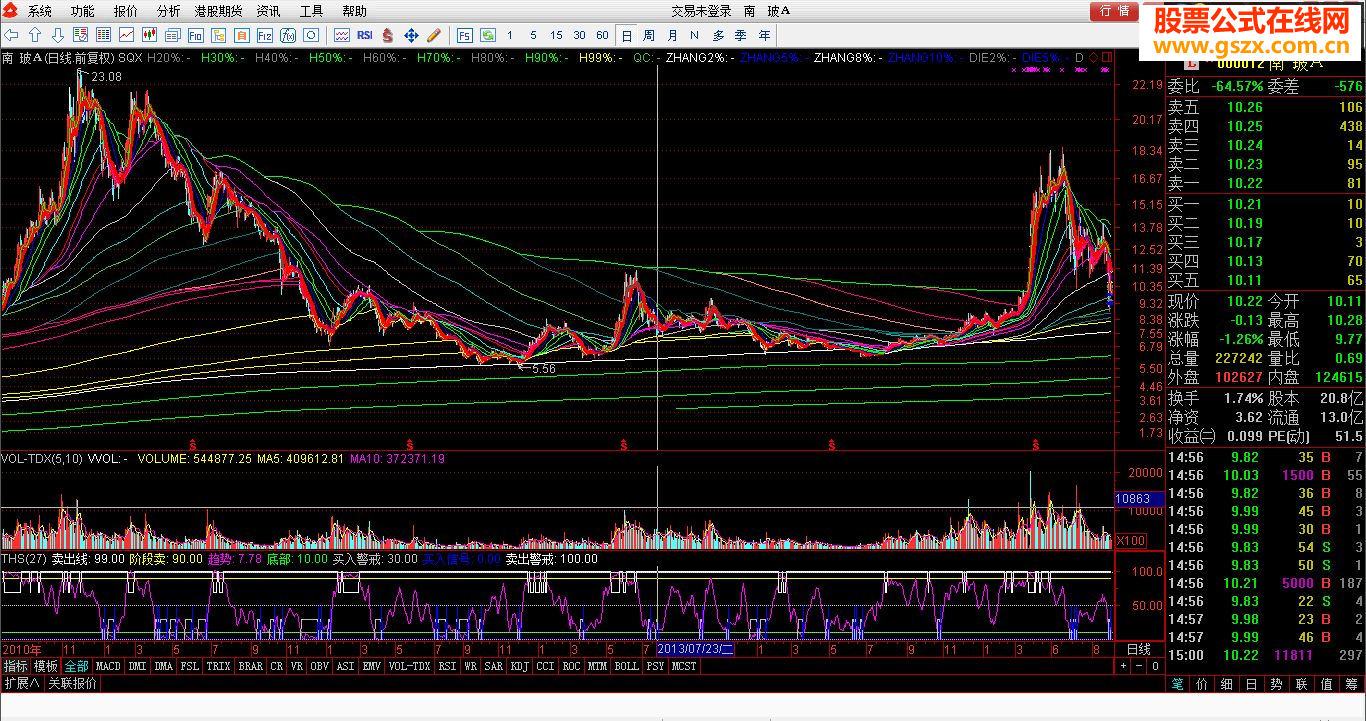Click the 关联报价 button
Image resolution: width=1366 pixels, height=721 pixels.
tap(73, 684)
